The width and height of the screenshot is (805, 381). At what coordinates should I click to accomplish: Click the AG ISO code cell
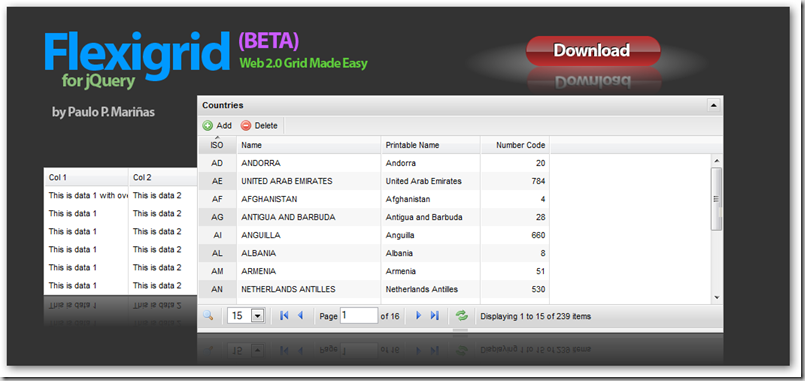[x=217, y=217]
